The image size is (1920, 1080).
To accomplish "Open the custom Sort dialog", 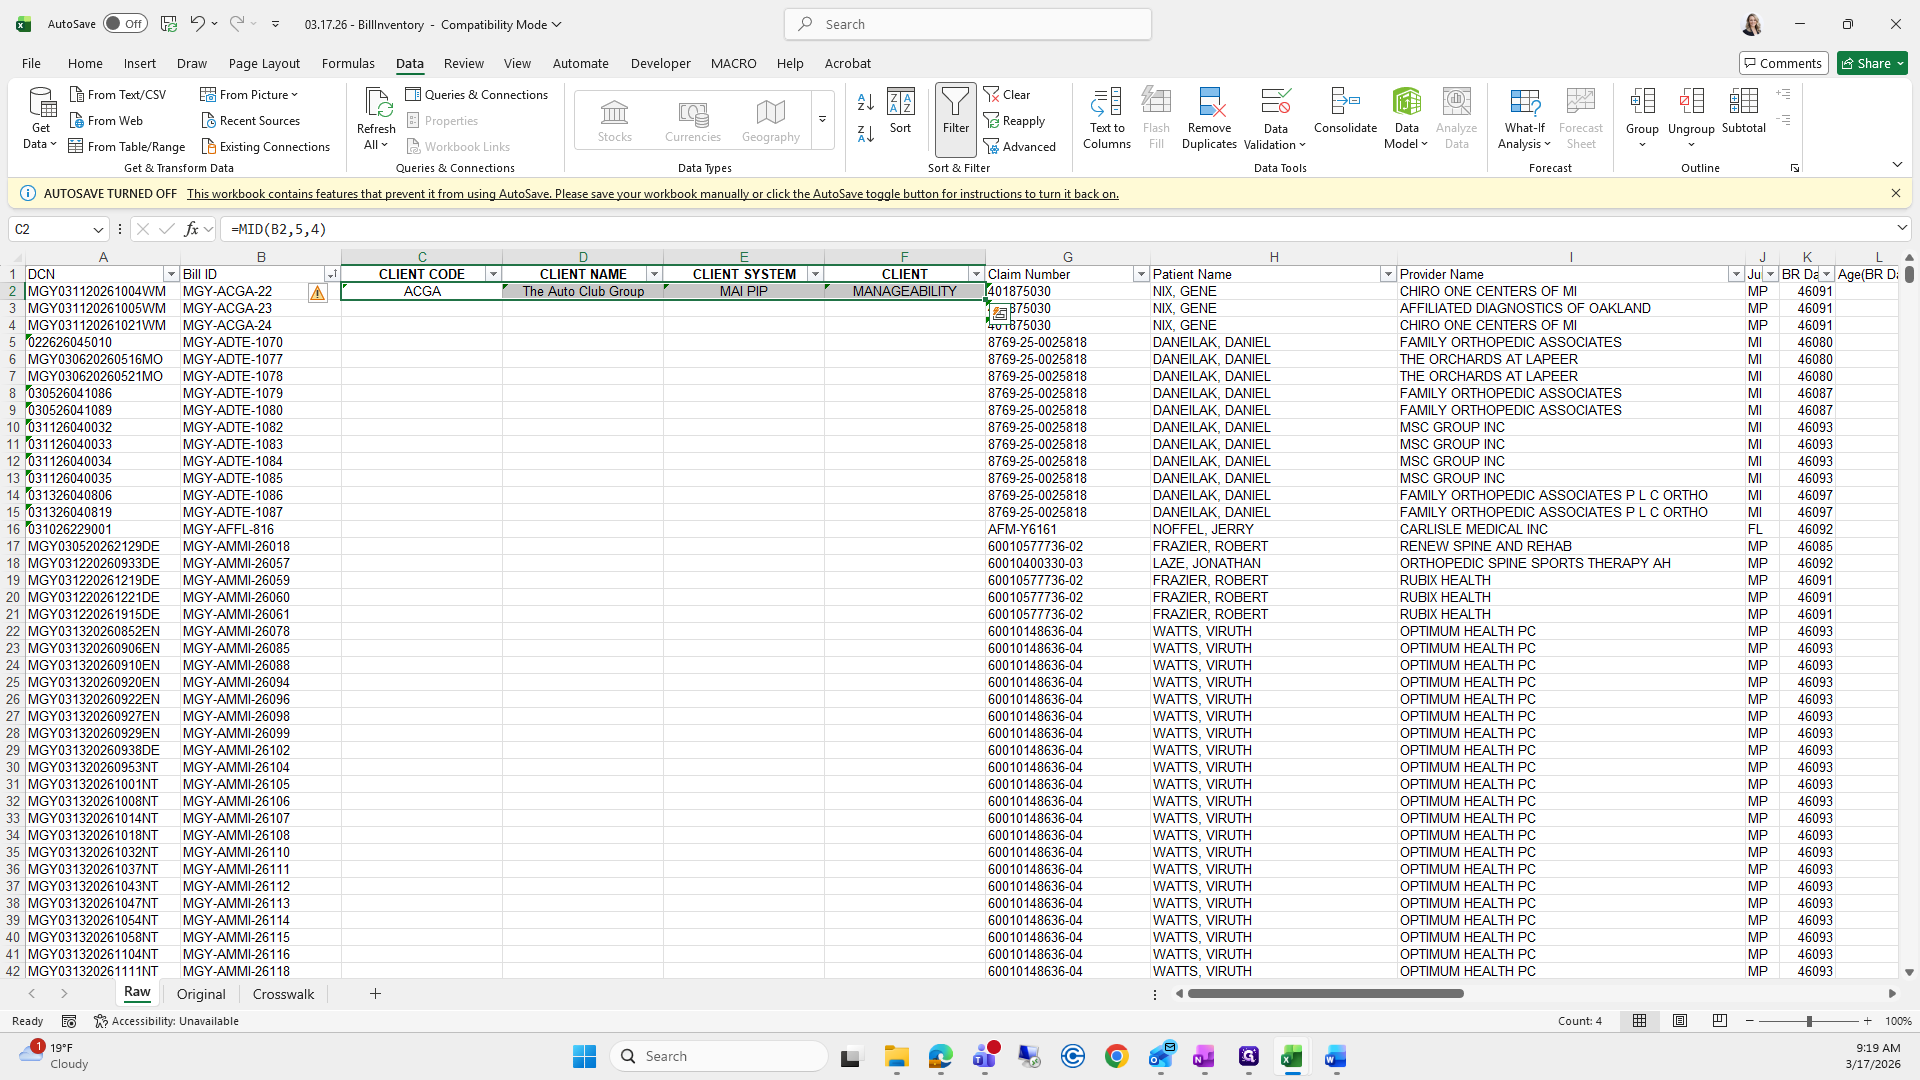I will coord(900,110).
